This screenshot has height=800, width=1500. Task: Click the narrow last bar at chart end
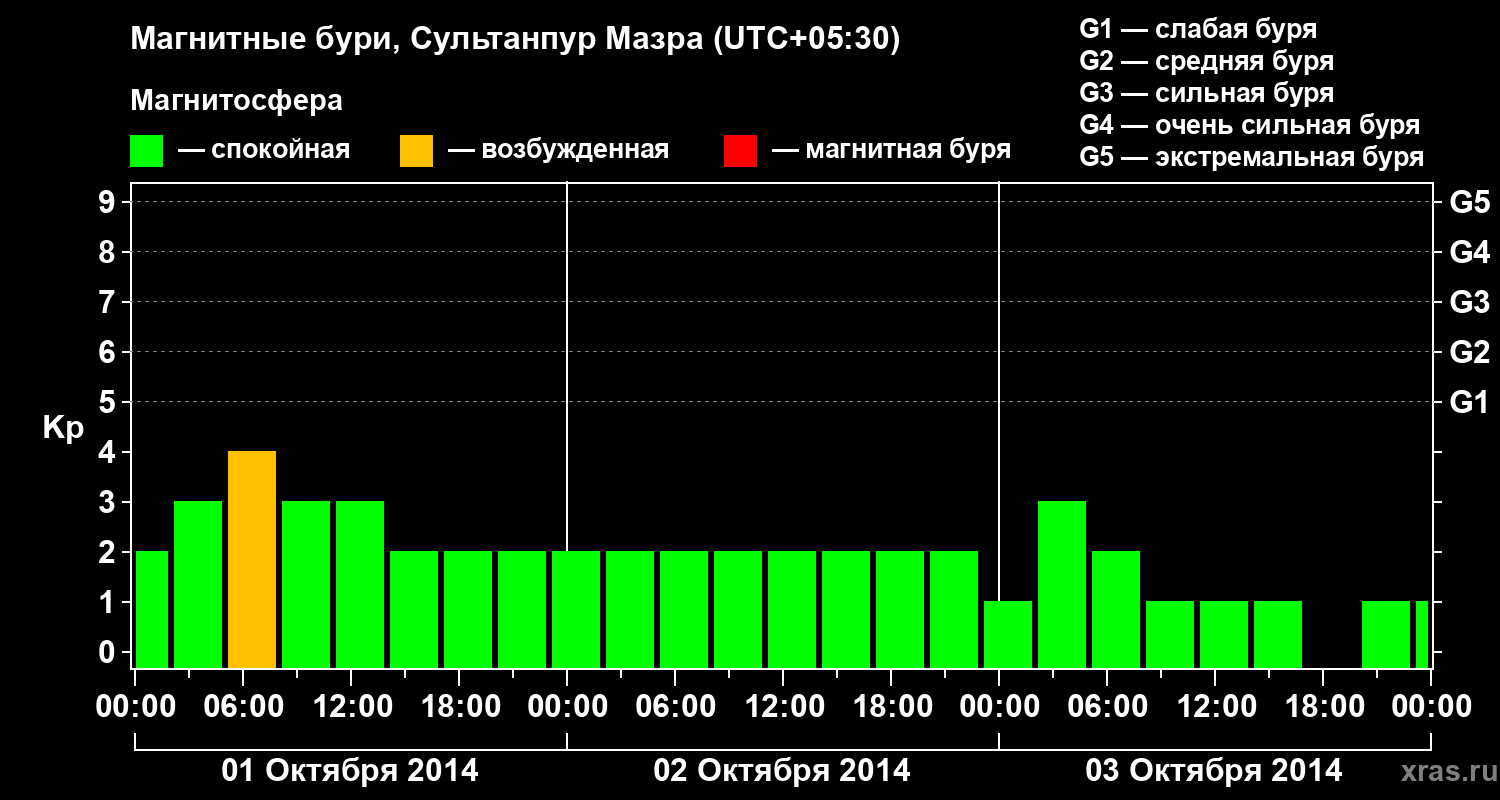click(1422, 635)
